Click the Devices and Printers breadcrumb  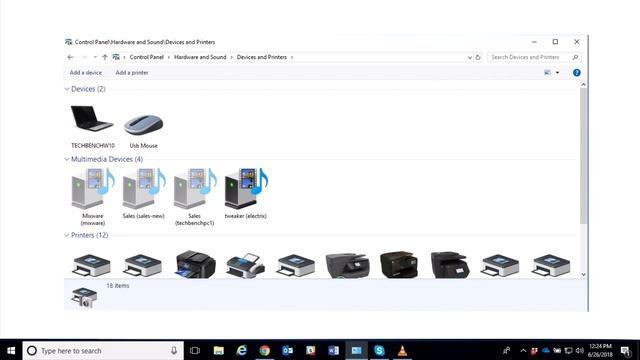tap(262, 57)
